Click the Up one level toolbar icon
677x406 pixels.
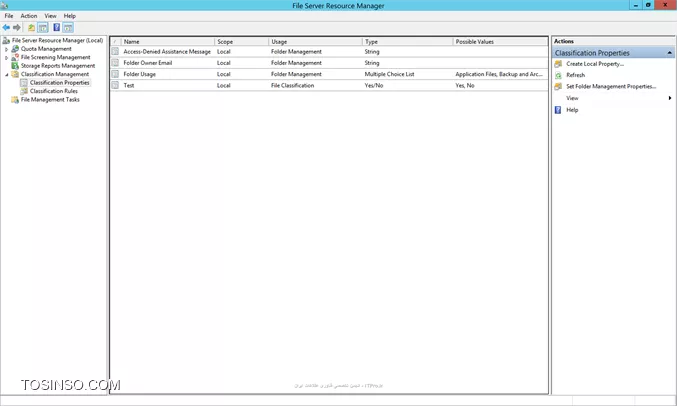(x=32, y=28)
